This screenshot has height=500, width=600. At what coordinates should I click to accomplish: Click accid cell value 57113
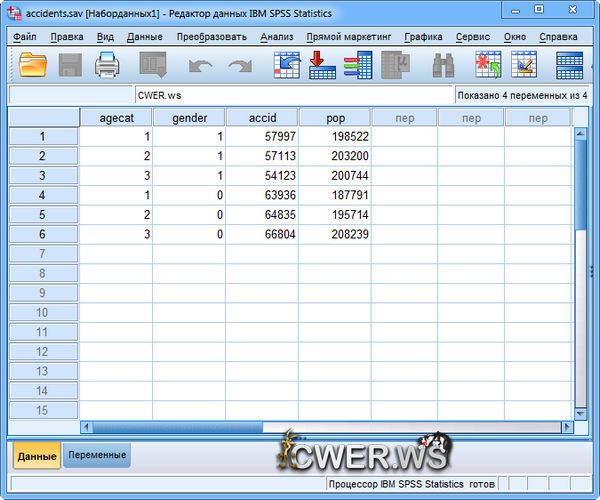[262, 156]
